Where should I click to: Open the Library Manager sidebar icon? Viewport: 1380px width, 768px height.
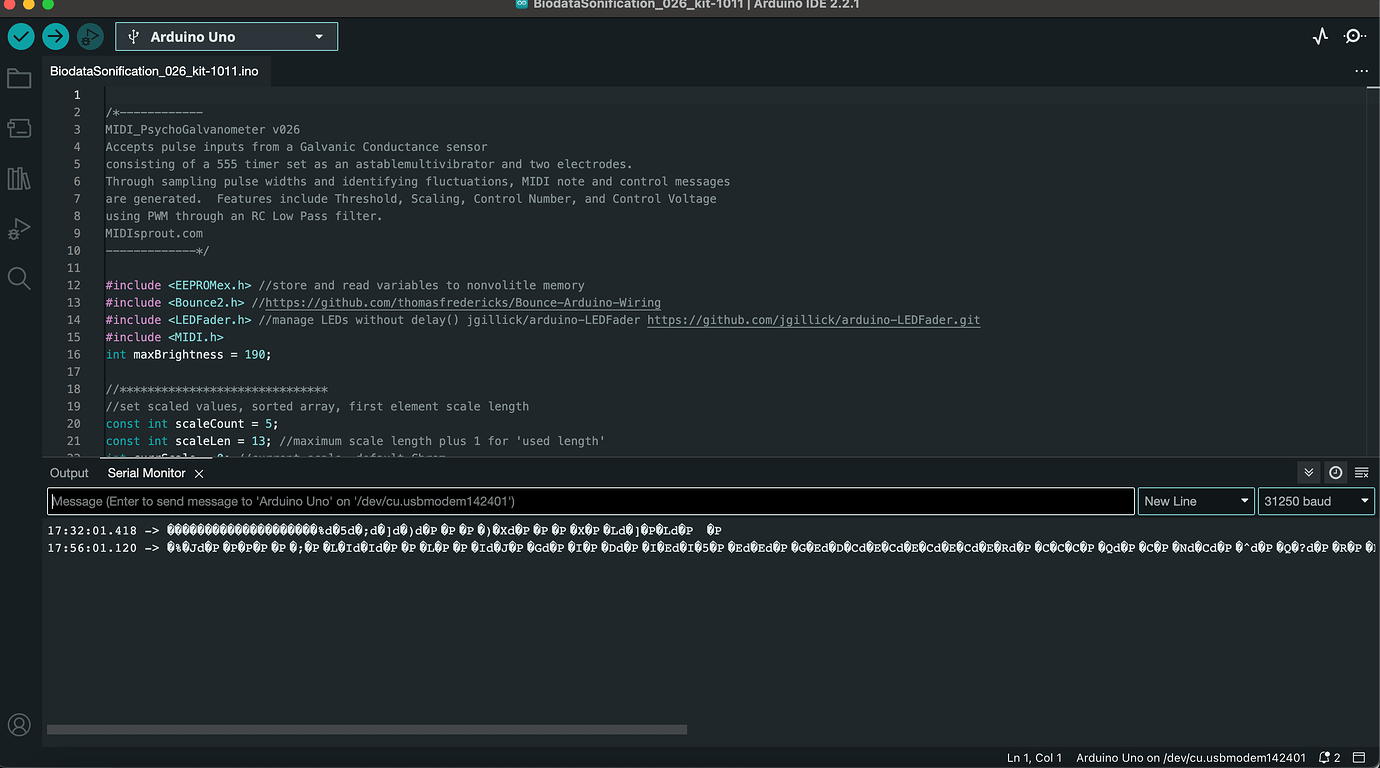19,178
